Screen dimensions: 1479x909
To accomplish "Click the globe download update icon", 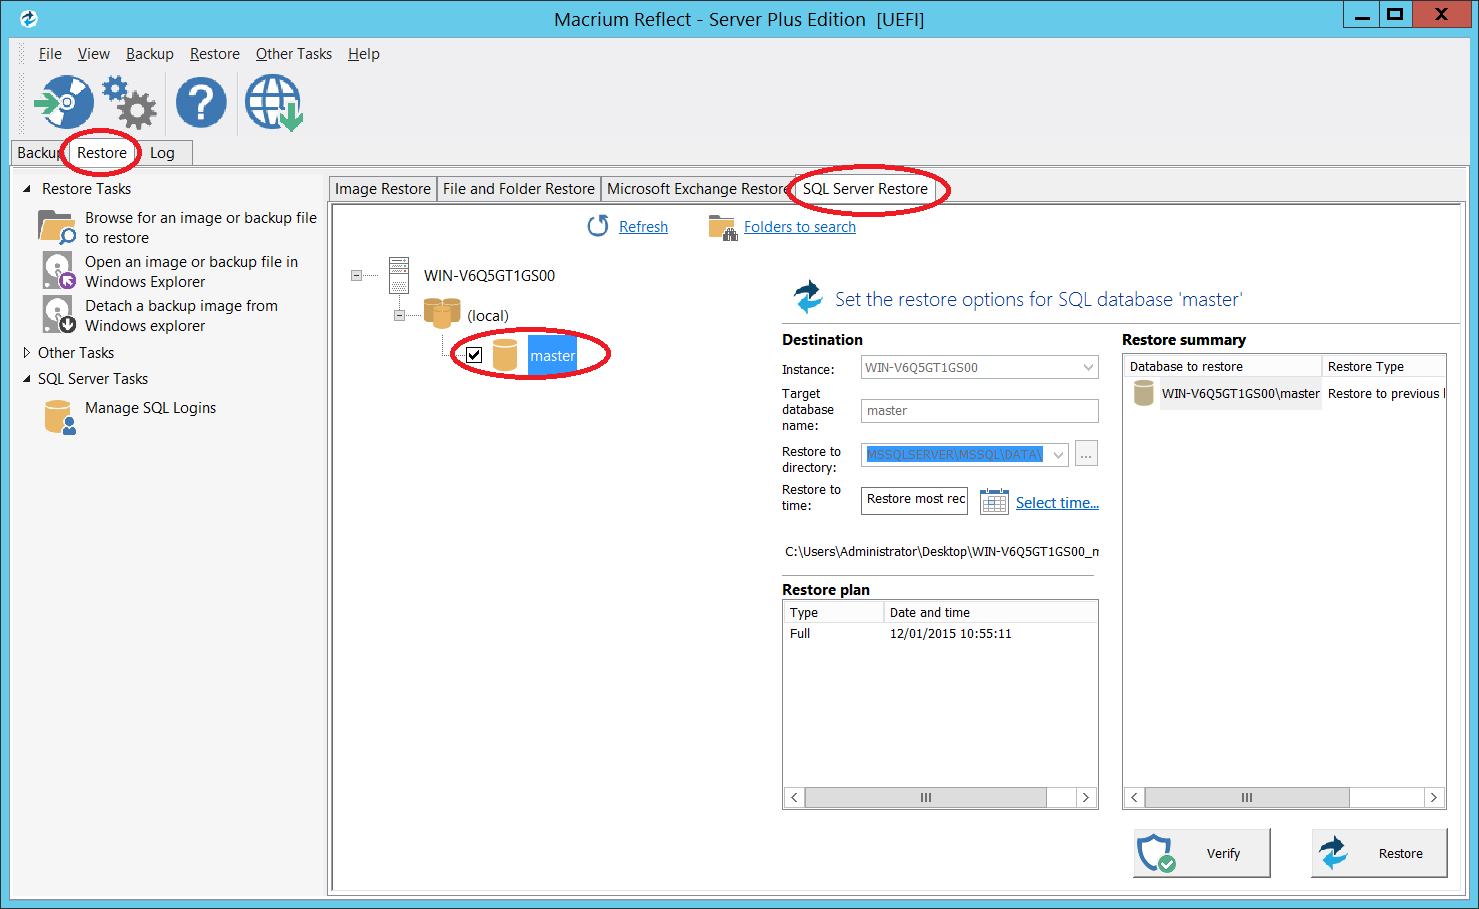I will [x=274, y=103].
